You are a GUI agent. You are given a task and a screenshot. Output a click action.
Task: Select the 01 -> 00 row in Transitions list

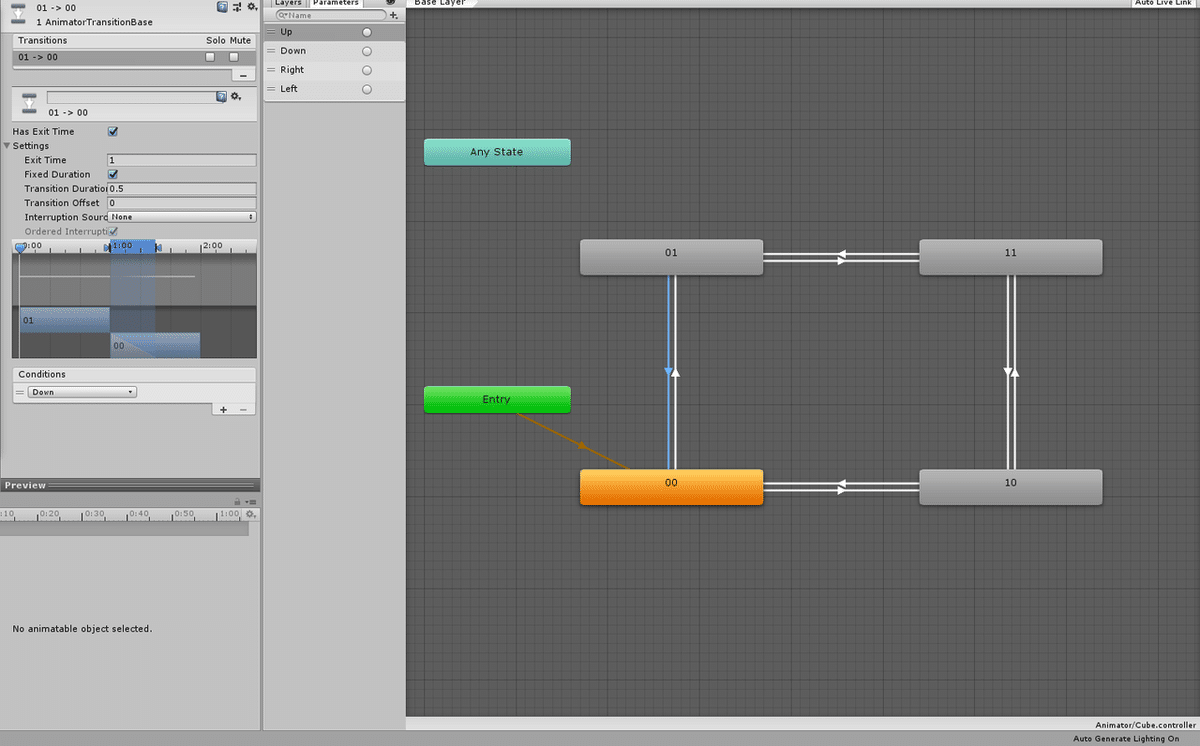tap(133, 57)
